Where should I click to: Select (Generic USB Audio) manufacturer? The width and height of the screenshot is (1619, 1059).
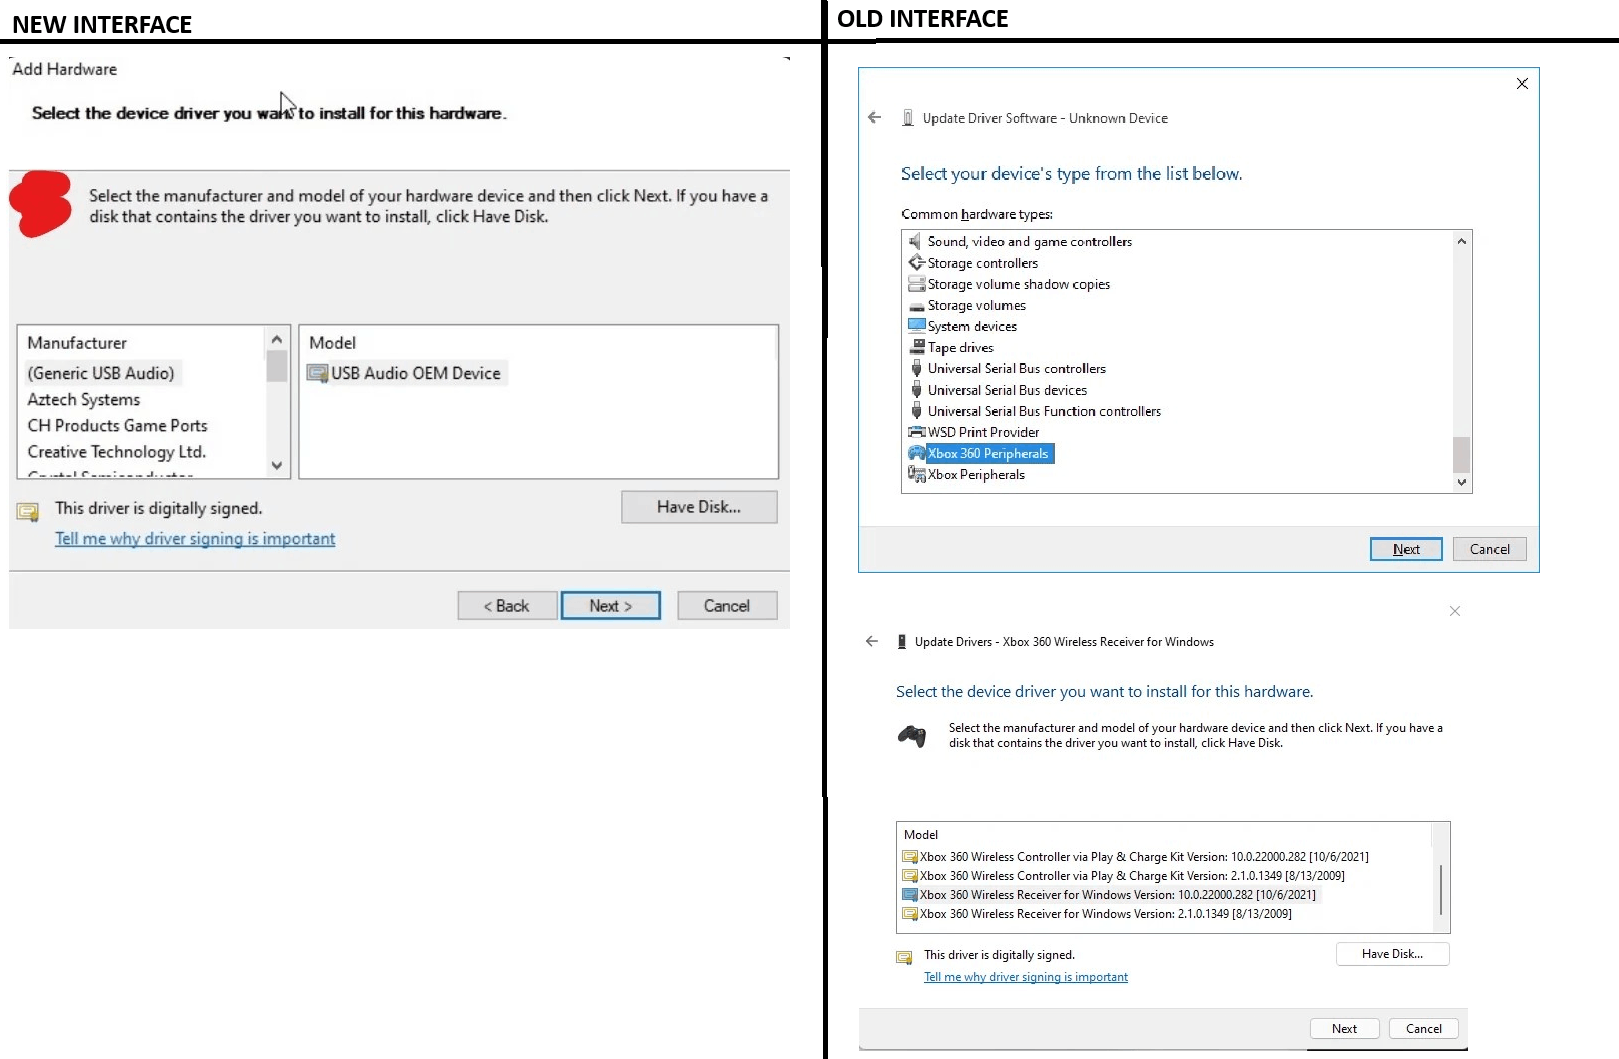click(101, 373)
